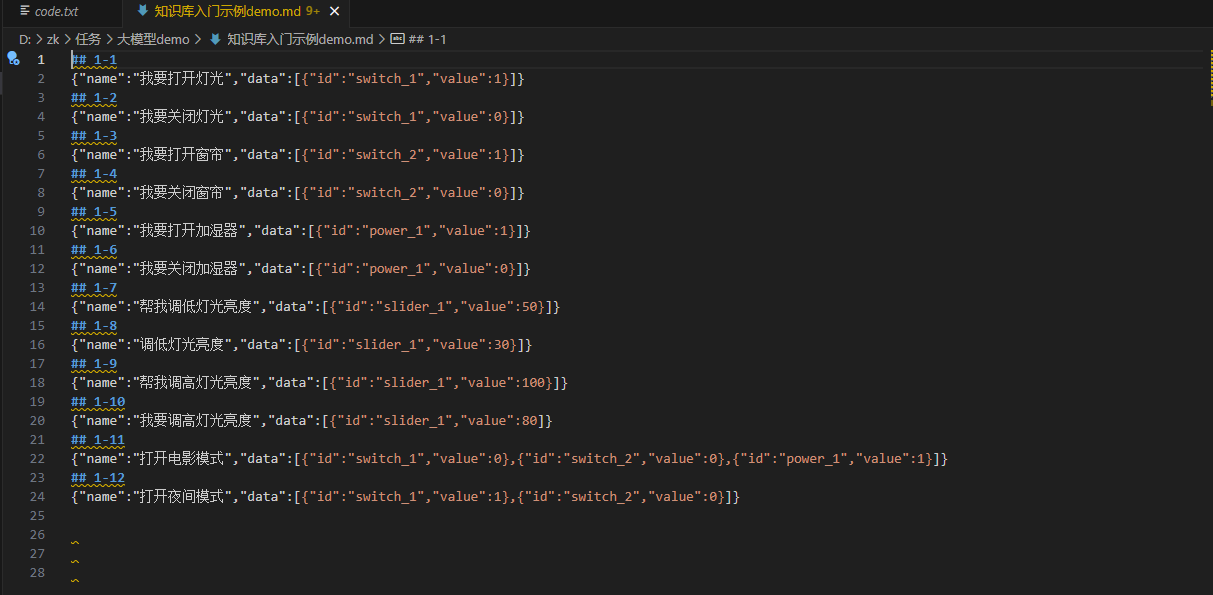Image resolution: width=1213 pixels, height=595 pixels.
Task: Click line number 12 in the gutter
Action: pyautogui.click(x=40, y=268)
